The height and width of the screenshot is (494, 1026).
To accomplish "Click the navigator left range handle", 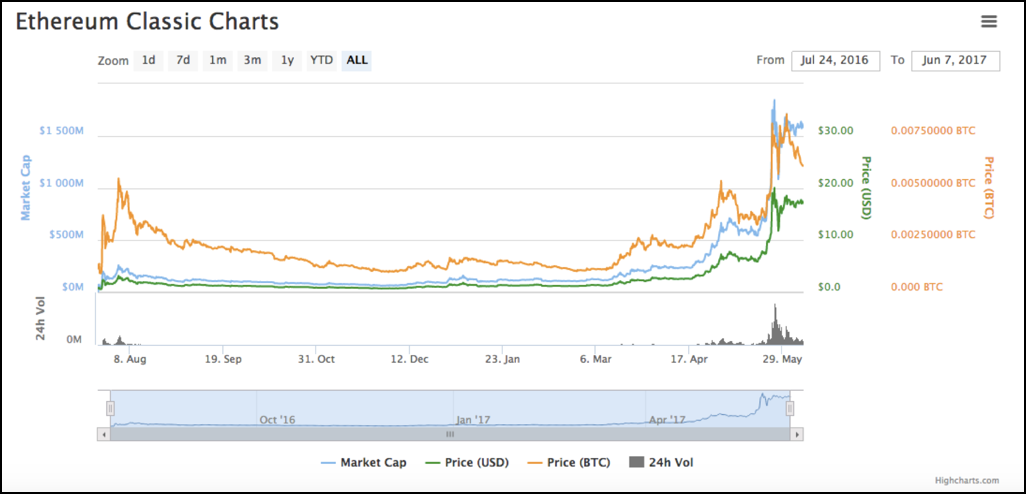I will click(x=111, y=408).
